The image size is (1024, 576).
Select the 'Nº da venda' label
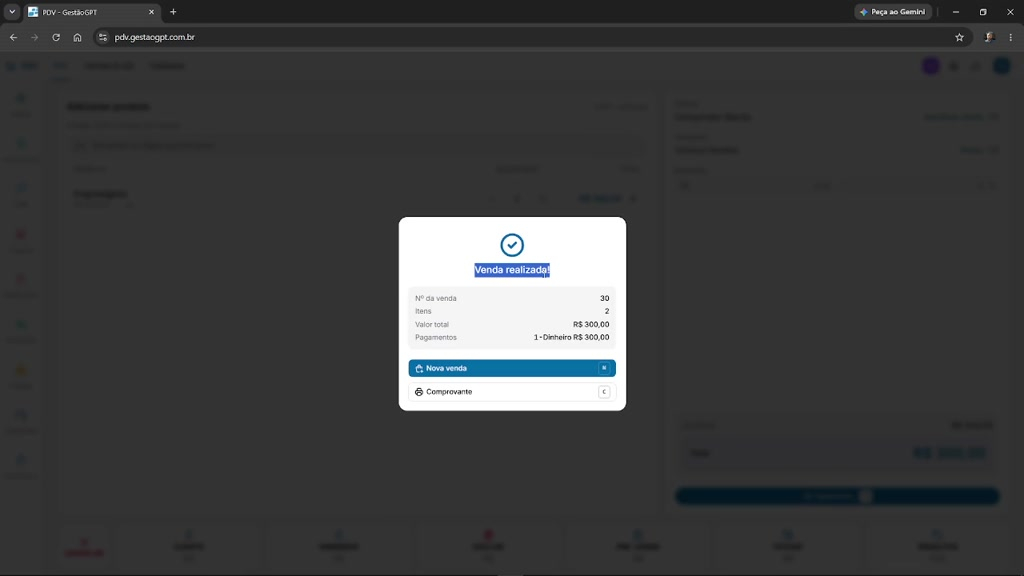[x=436, y=298]
